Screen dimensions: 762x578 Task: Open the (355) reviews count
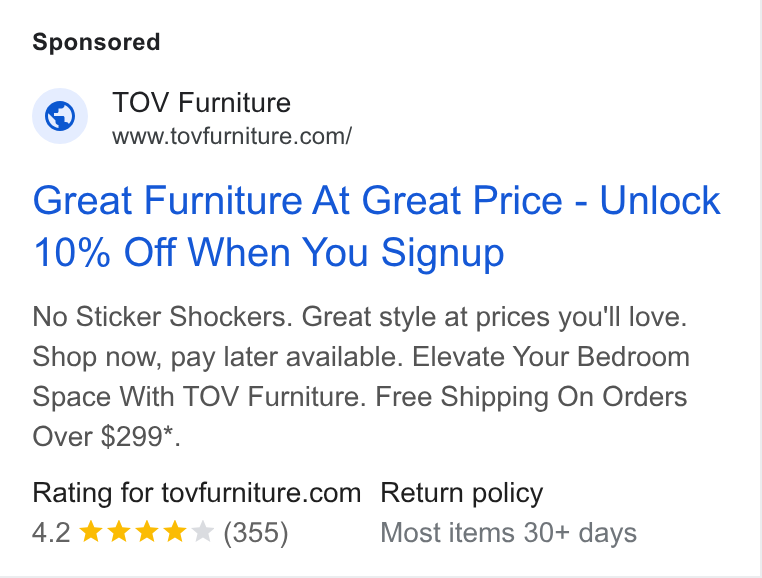tap(256, 532)
